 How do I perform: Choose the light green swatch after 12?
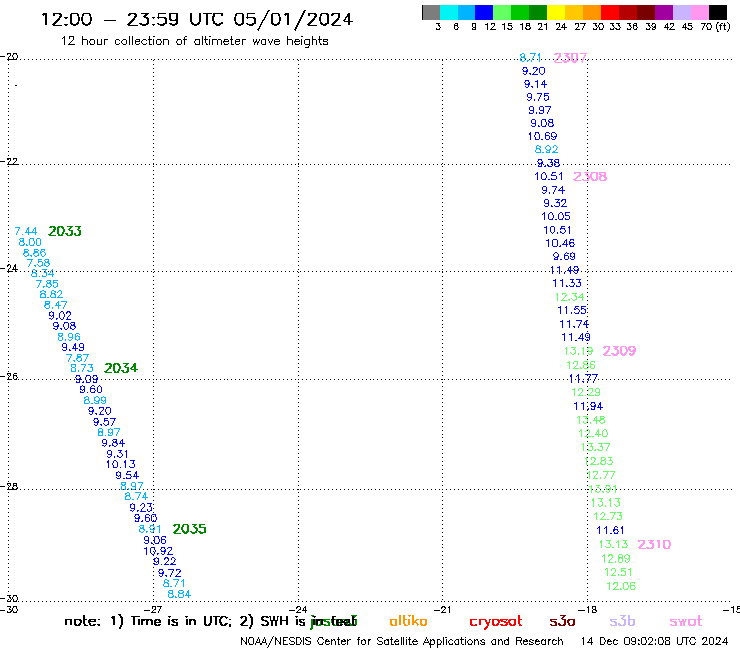pos(503,12)
